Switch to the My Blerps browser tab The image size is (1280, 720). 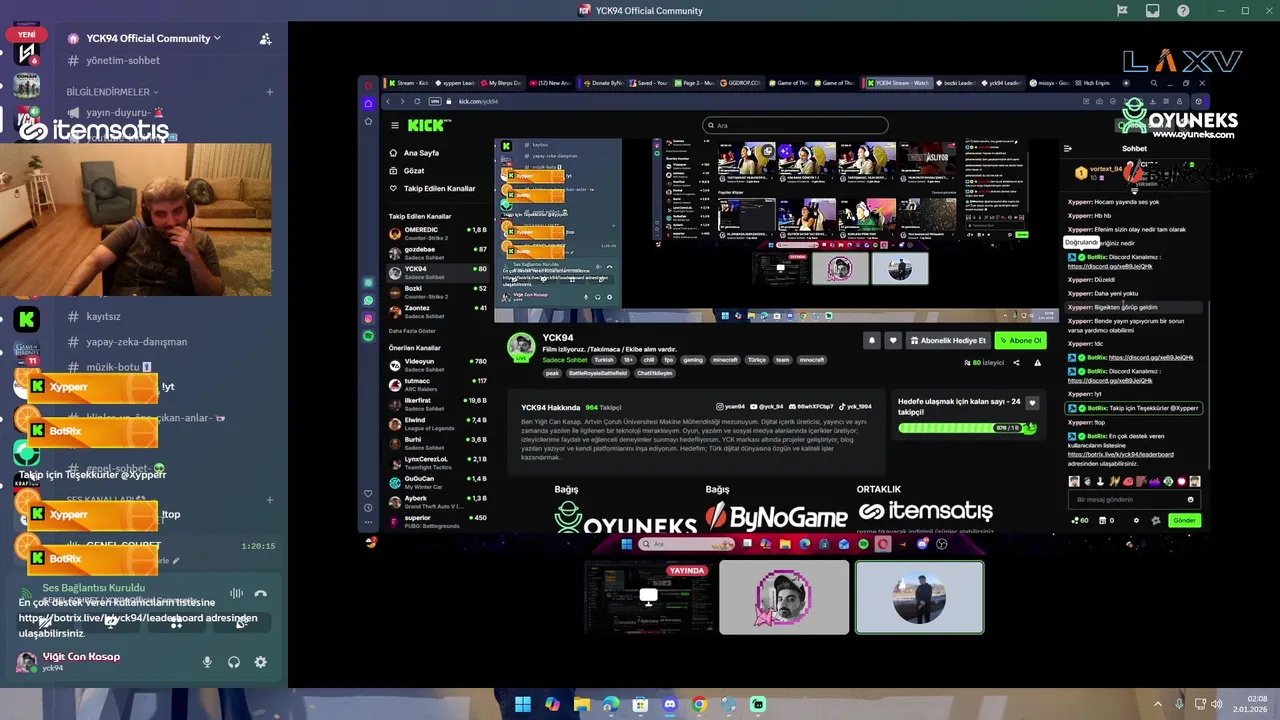tap(503, 83)
